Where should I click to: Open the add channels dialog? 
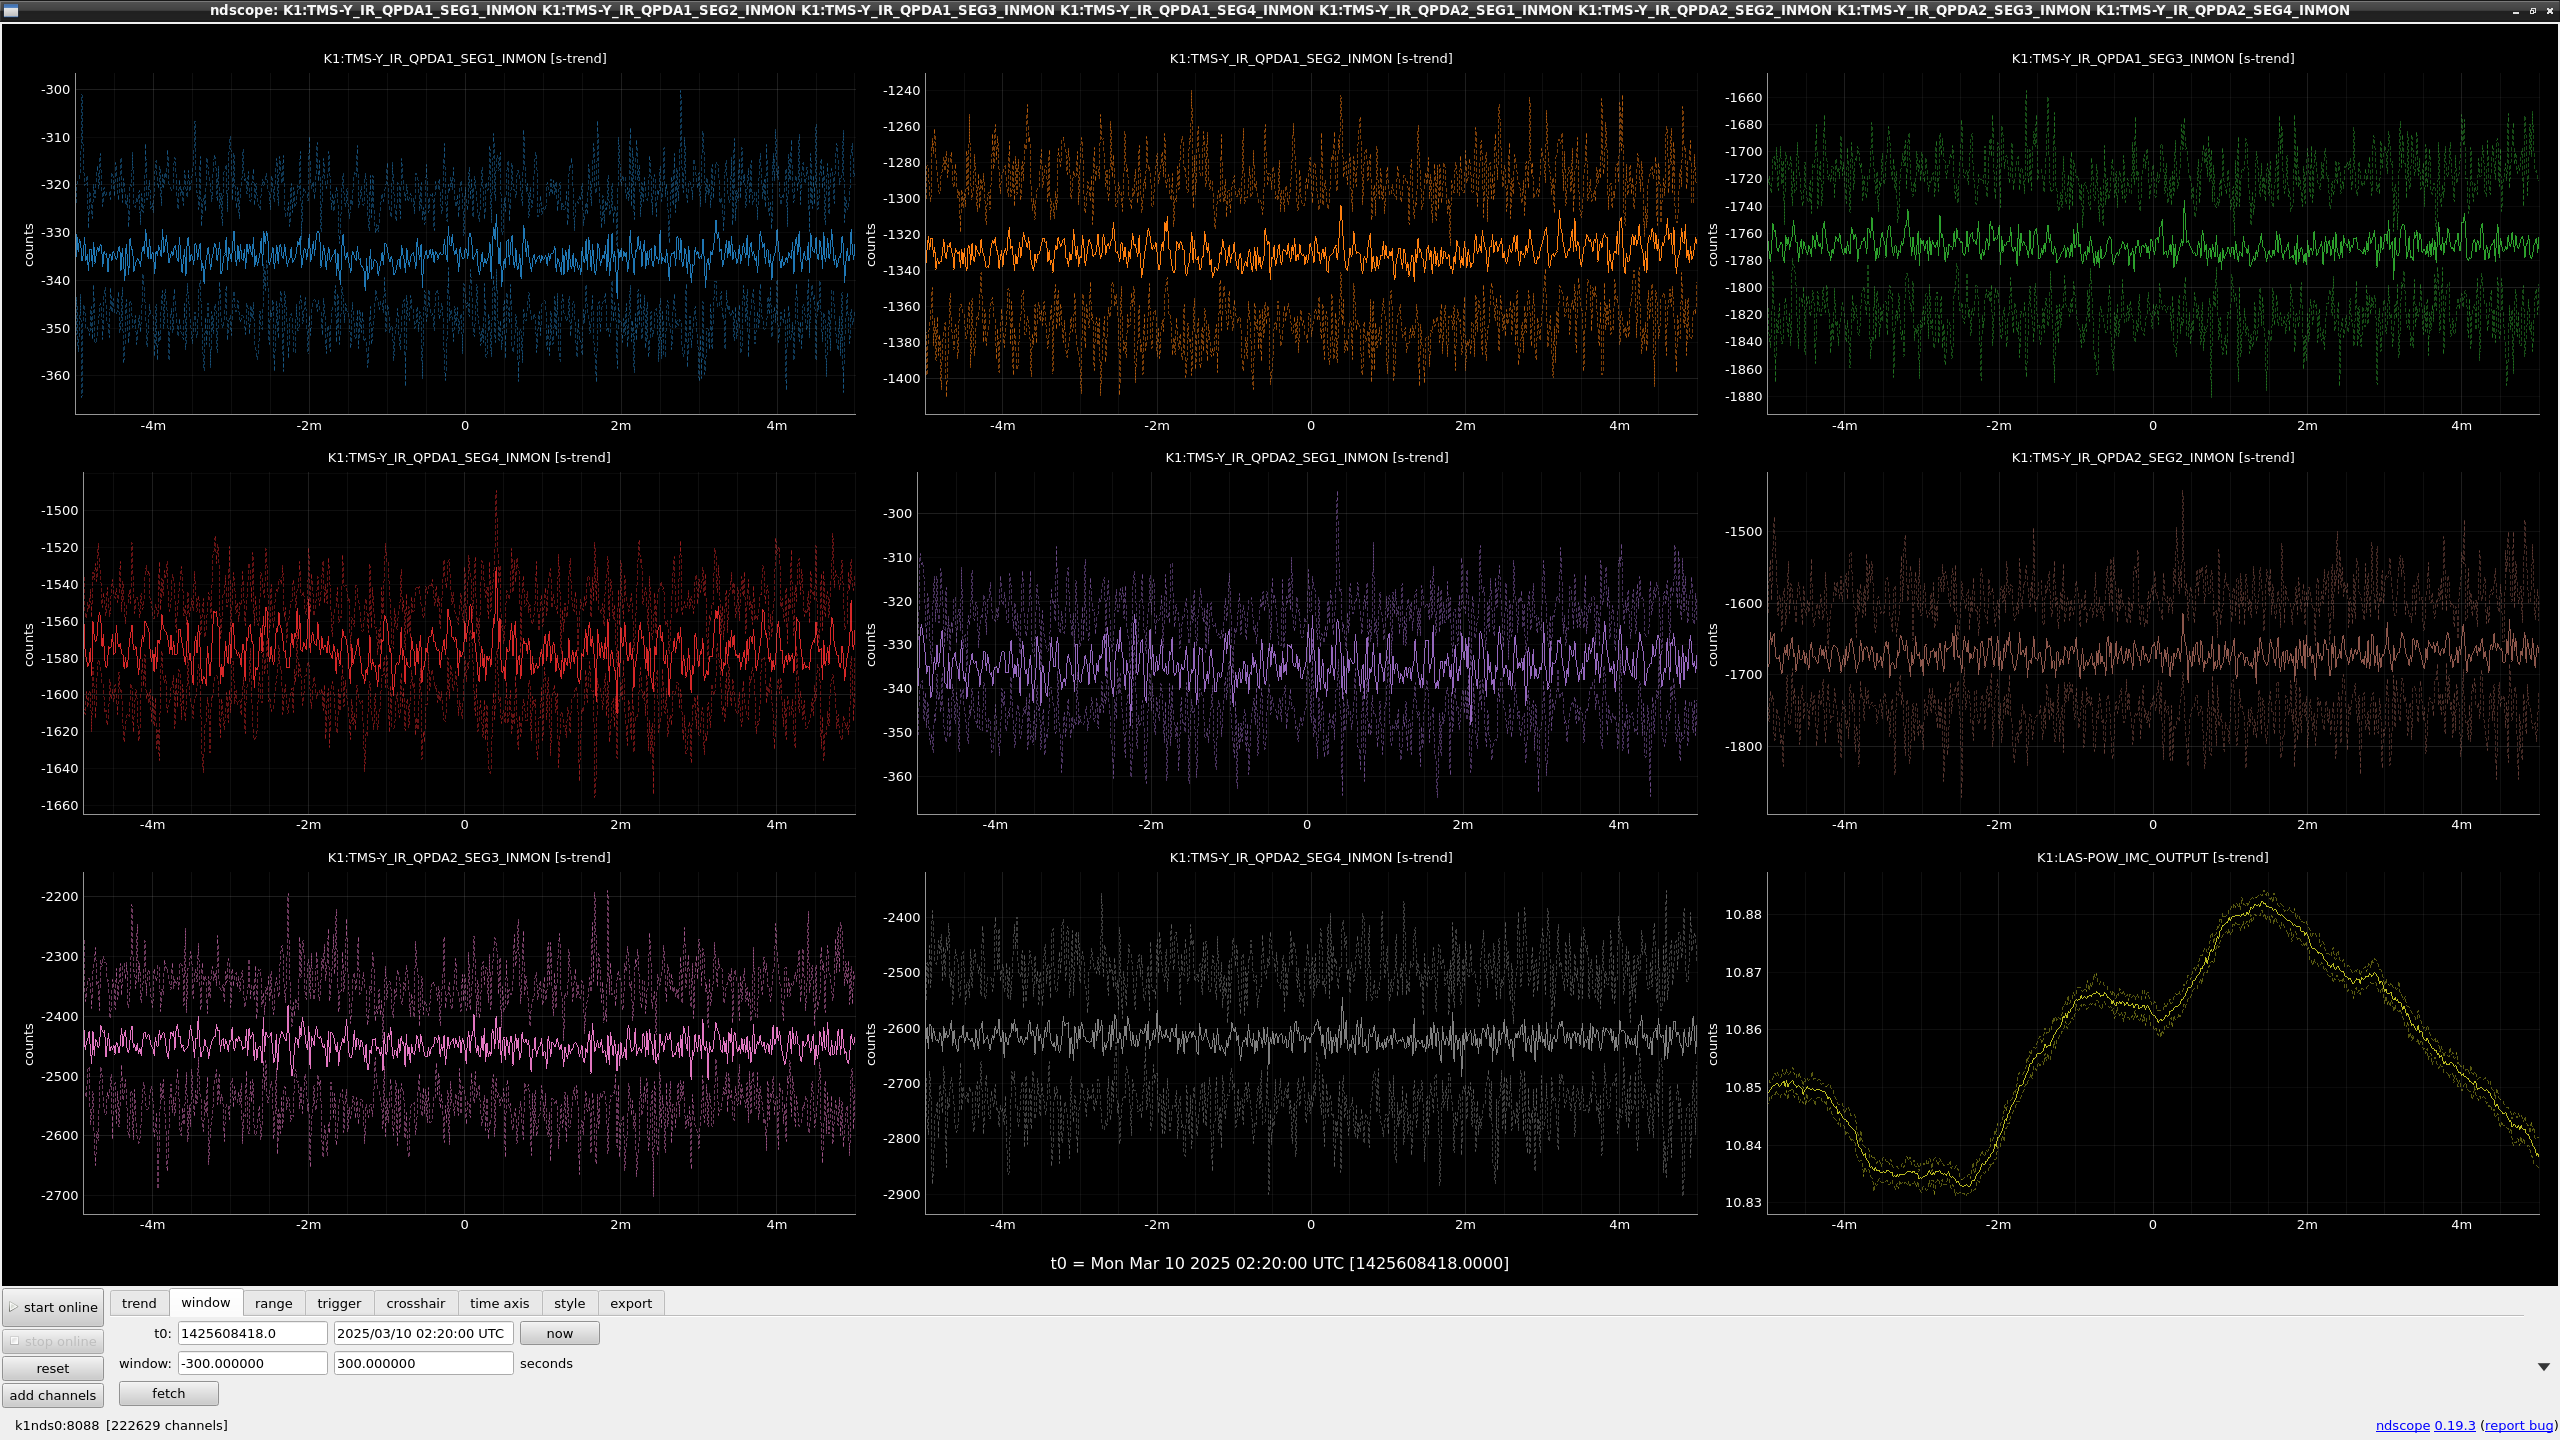pyautogui.click(x=53, y=1395)
